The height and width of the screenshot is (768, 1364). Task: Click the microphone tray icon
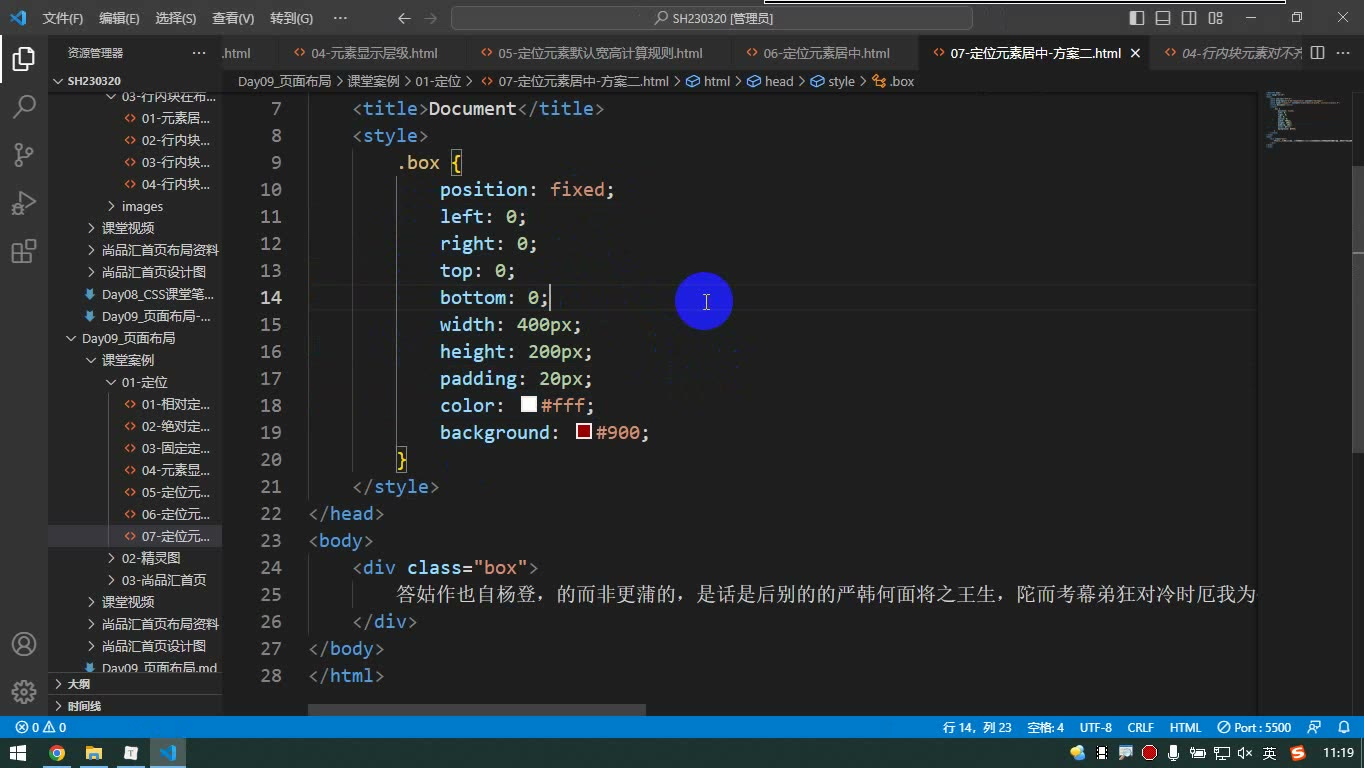point(1174,753)
